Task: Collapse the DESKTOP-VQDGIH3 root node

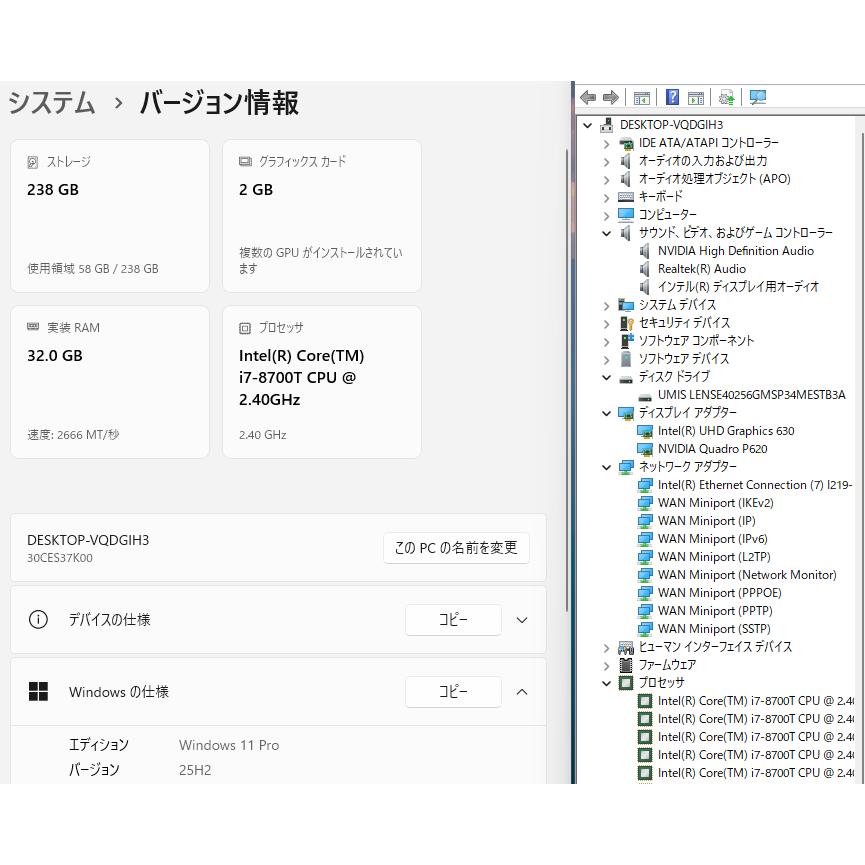Action: tap(588, 126)
